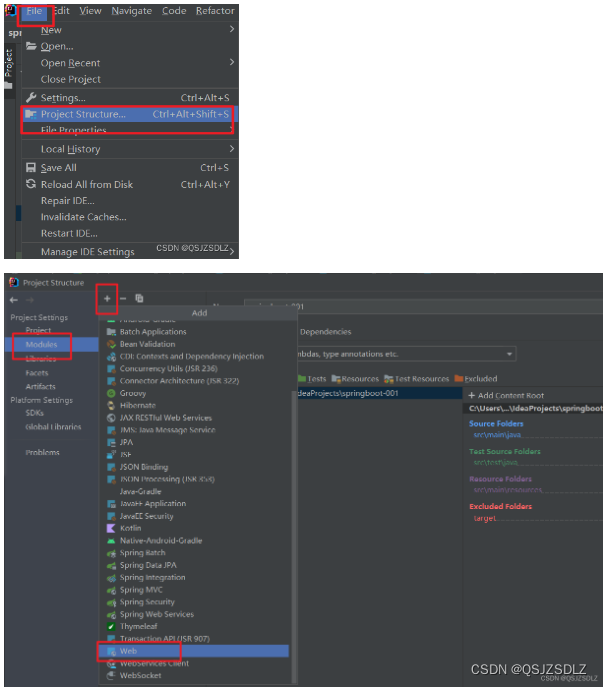Add Native-Android-Gradle framework
The width and height of the screenshot is (603, 687).
161,540
